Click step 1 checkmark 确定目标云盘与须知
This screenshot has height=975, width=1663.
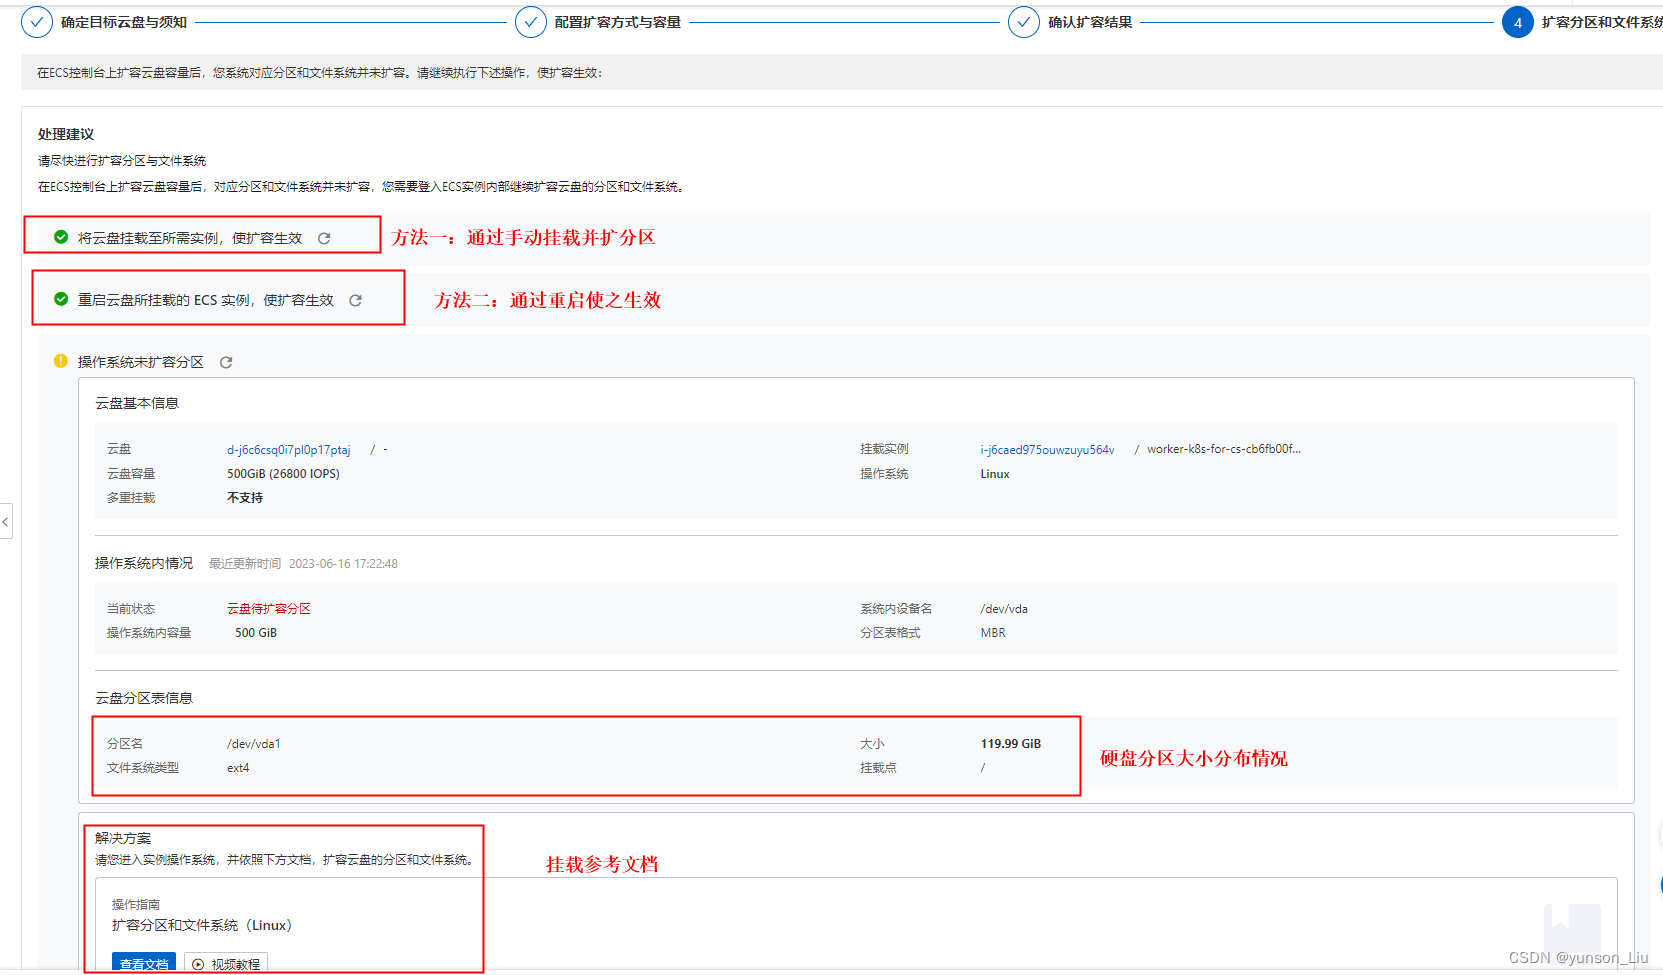tap(37, 22)
